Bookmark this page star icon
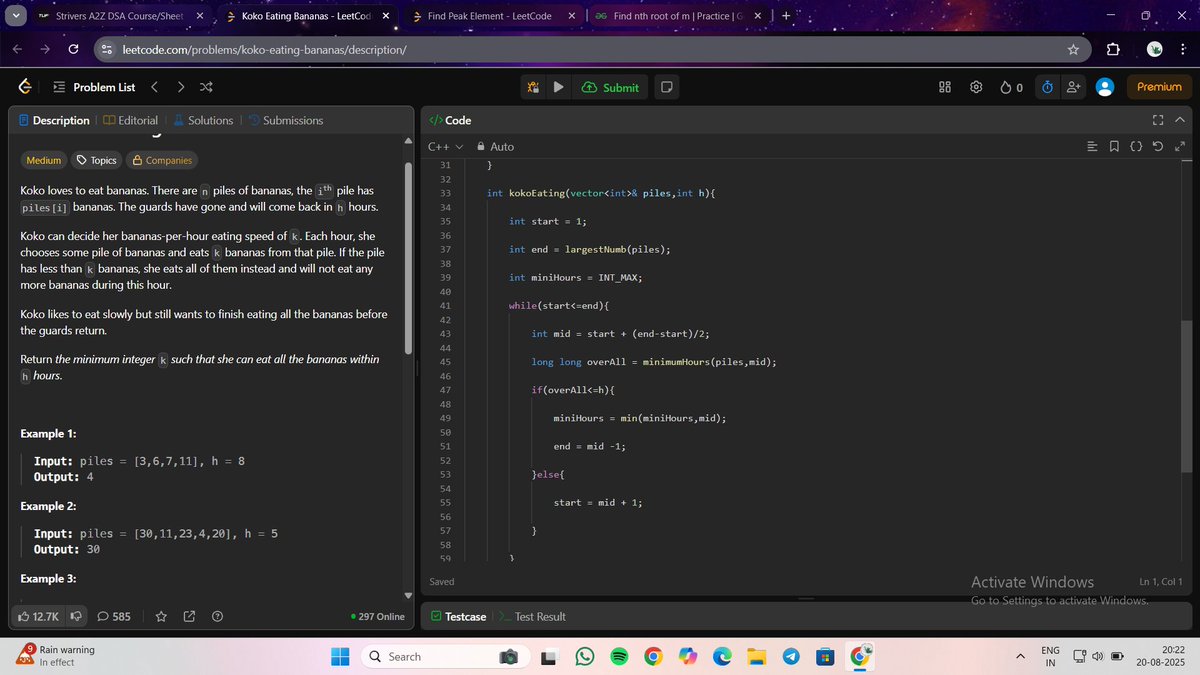 [1073, 50]
